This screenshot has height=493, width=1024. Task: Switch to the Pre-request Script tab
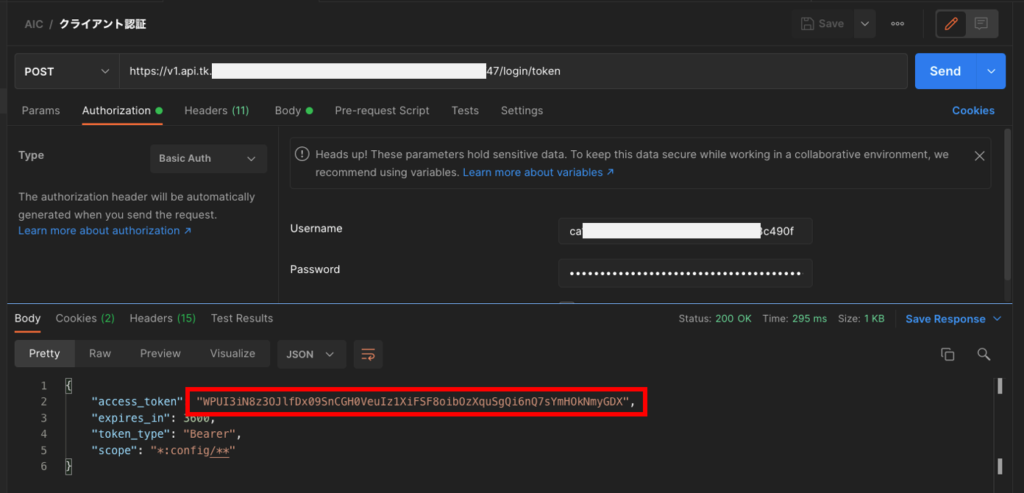382,110
